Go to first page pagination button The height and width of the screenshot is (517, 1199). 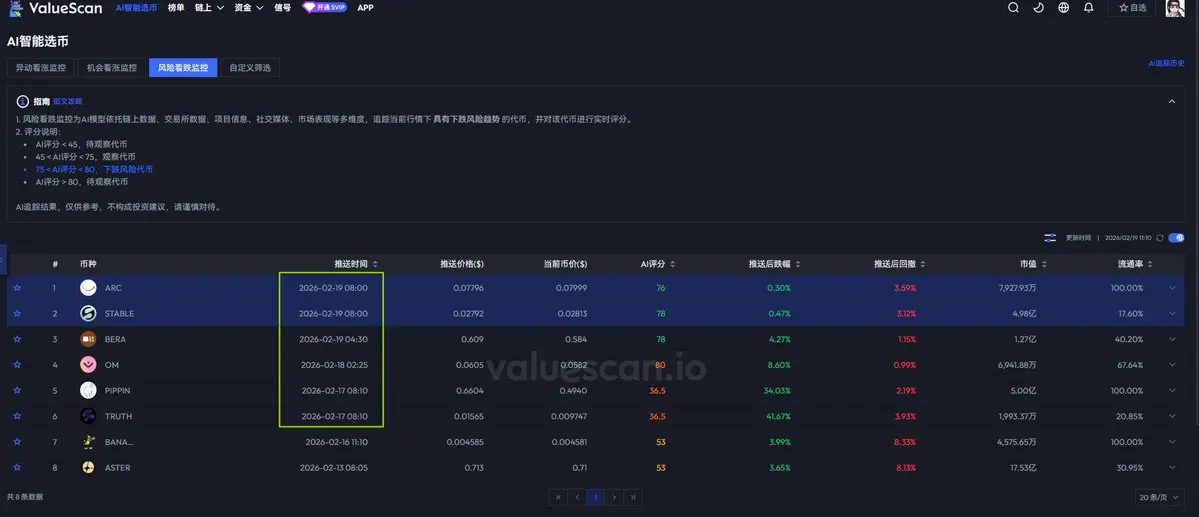point(558,497)
